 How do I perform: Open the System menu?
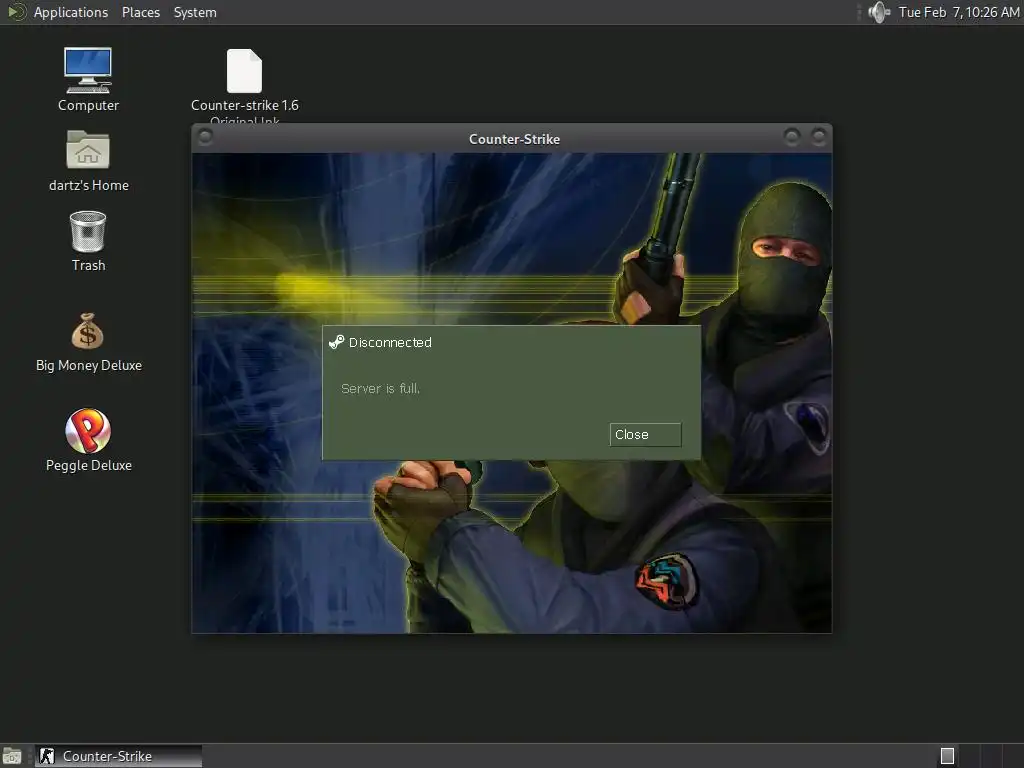tap(195, 12)
